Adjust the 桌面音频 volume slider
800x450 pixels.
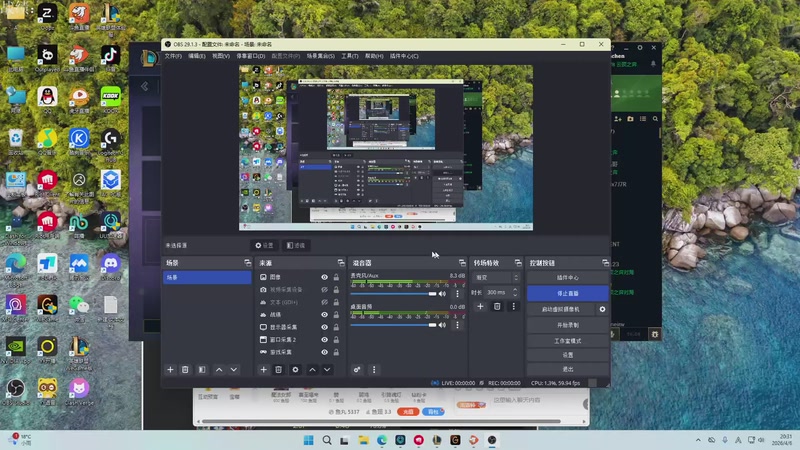coord(393,325)
